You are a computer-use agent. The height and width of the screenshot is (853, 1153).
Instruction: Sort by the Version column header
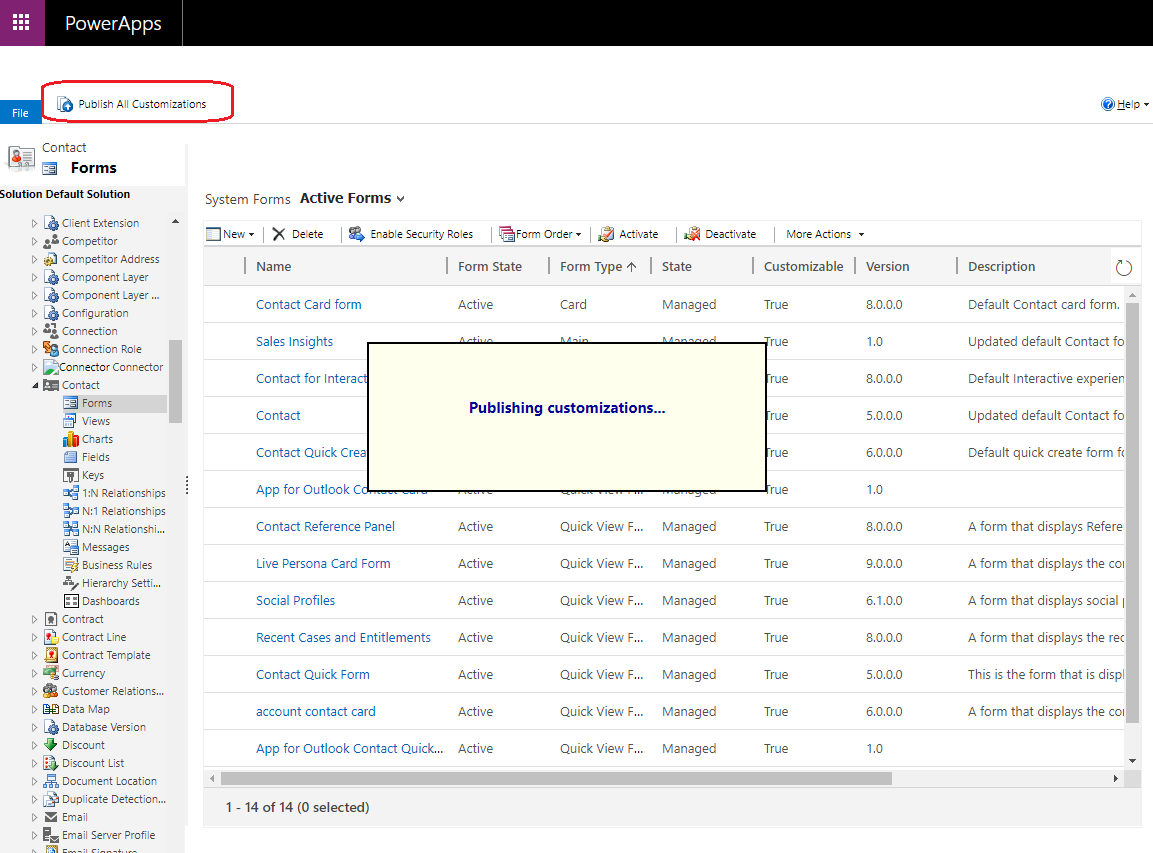(887, 266)
